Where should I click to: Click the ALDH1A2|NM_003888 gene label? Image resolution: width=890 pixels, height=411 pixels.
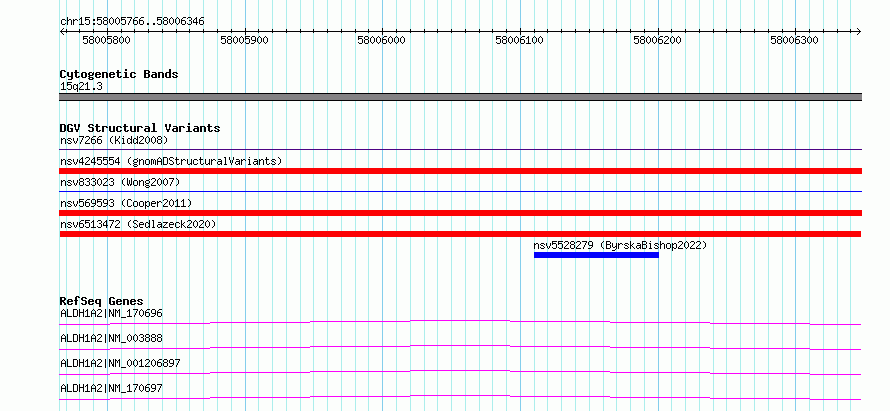coord(111,338)
